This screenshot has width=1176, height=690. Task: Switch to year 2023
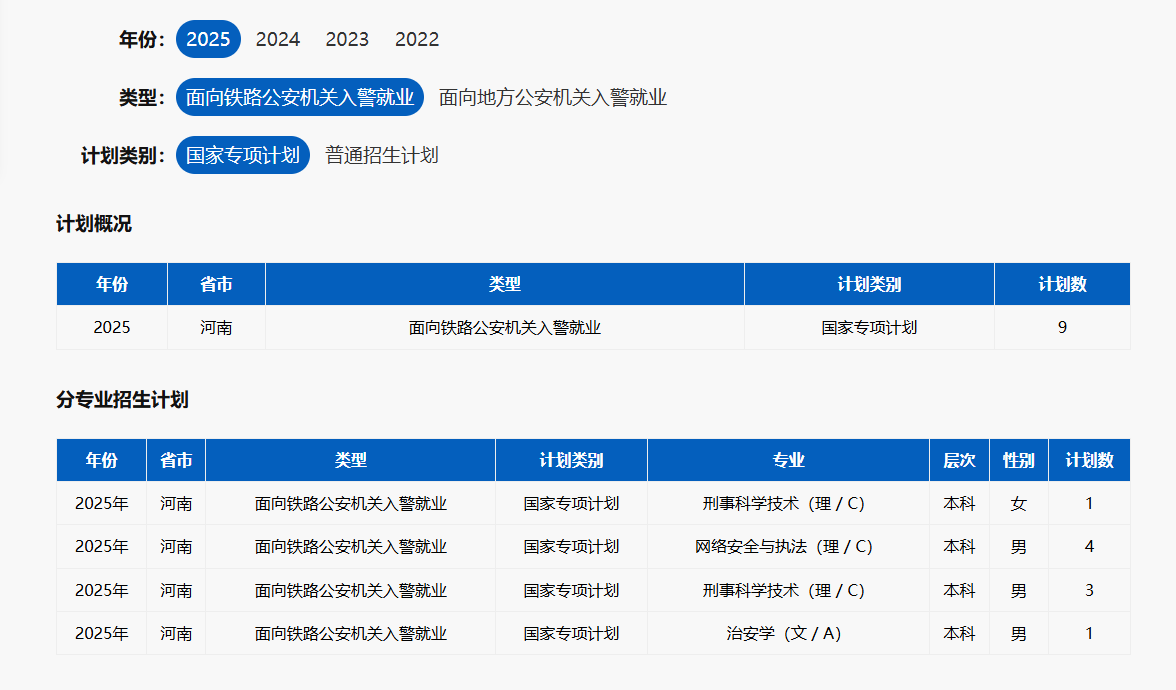(x=347, y=39)
